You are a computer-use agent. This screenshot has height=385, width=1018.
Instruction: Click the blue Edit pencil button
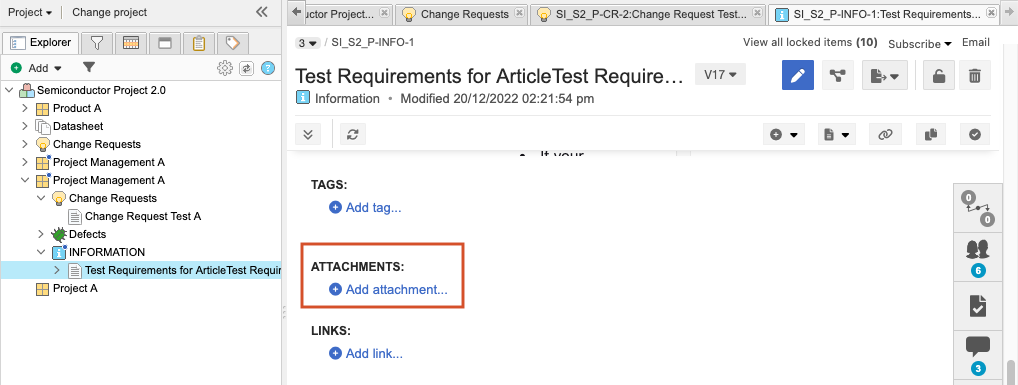797,75
